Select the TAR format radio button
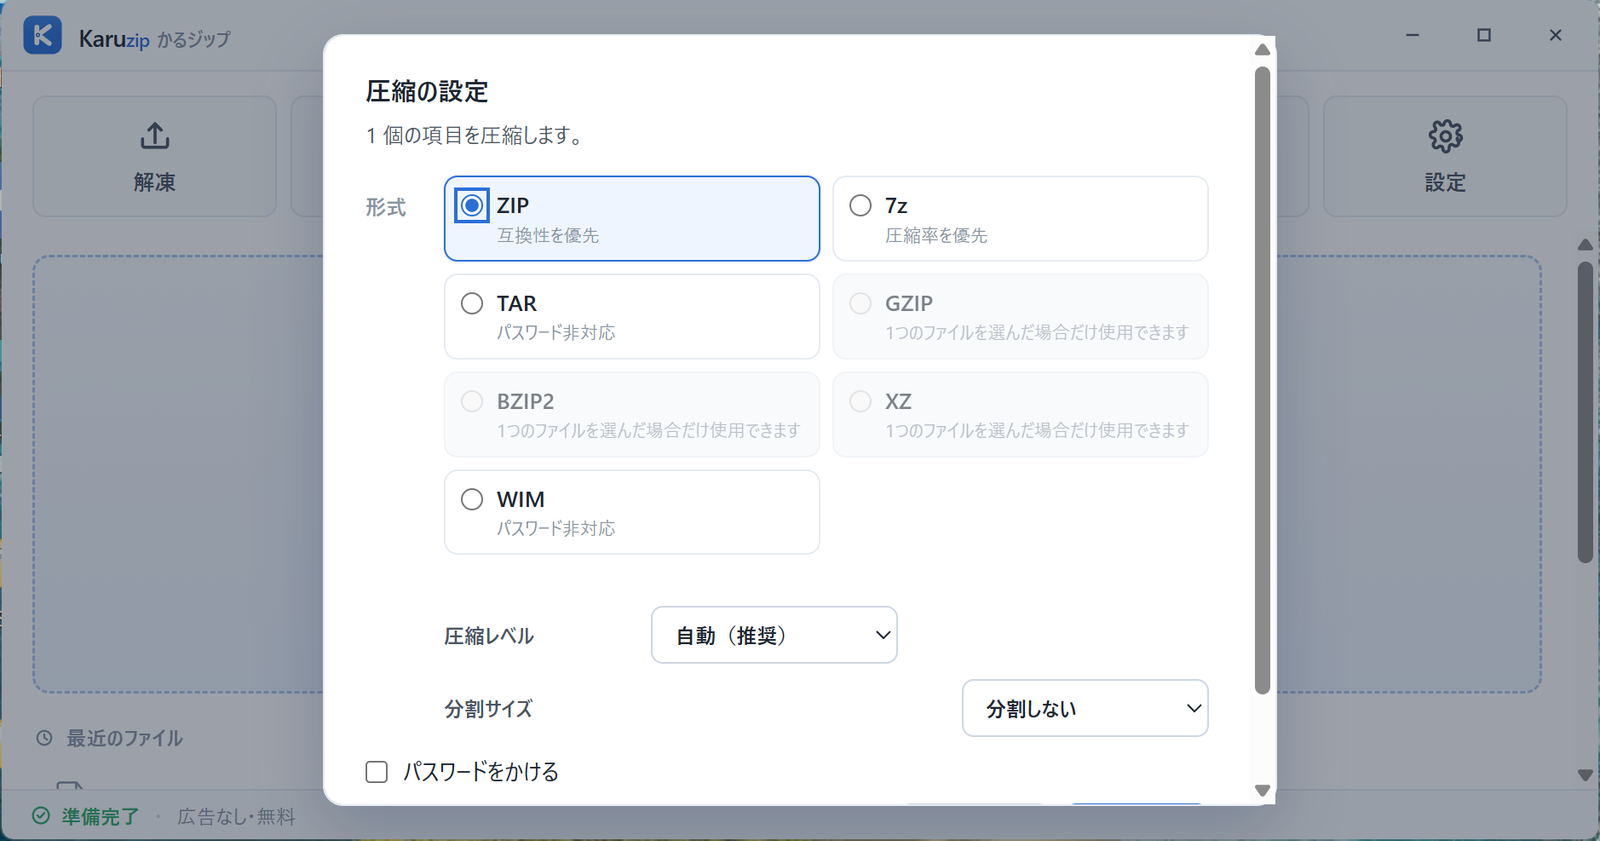This screenshot has width=1600, height=841. (x=471, y=303)
